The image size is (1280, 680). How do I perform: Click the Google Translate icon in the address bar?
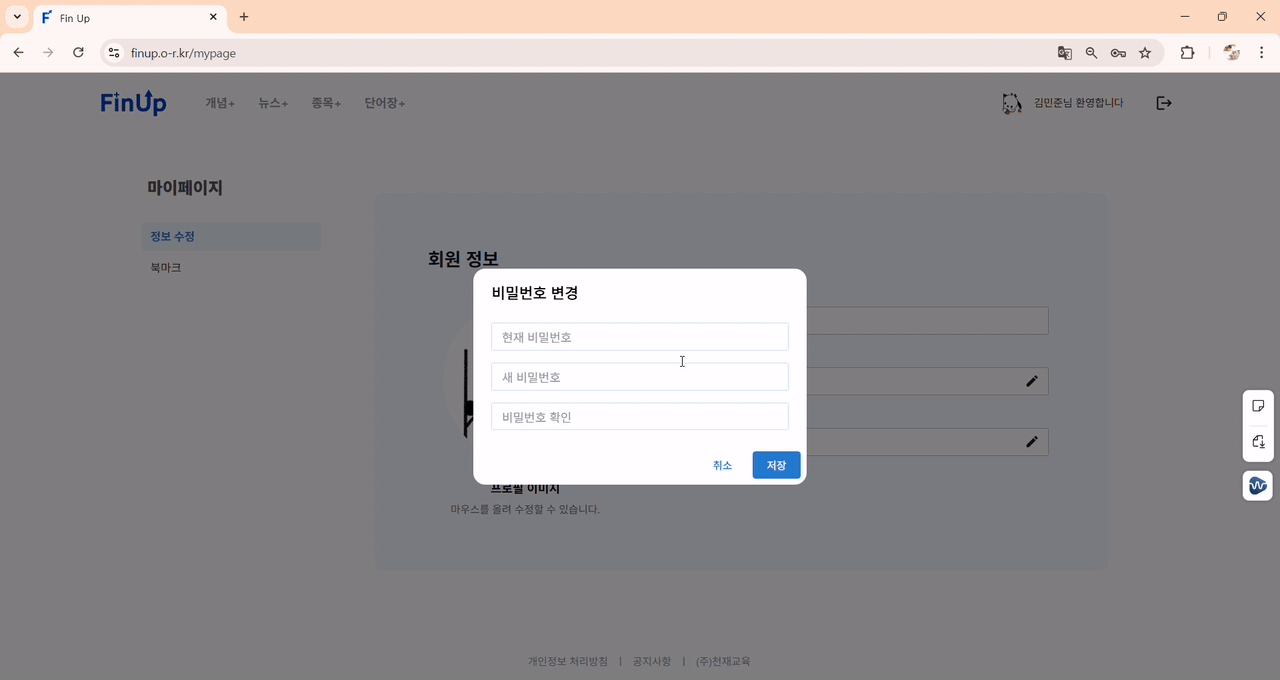point(1063,53)
